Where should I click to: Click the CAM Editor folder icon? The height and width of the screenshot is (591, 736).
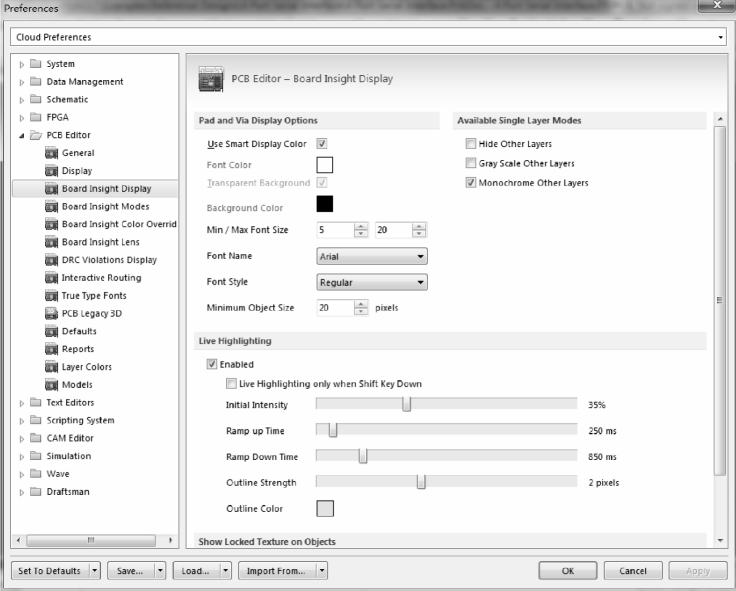[x=36, y=438]
